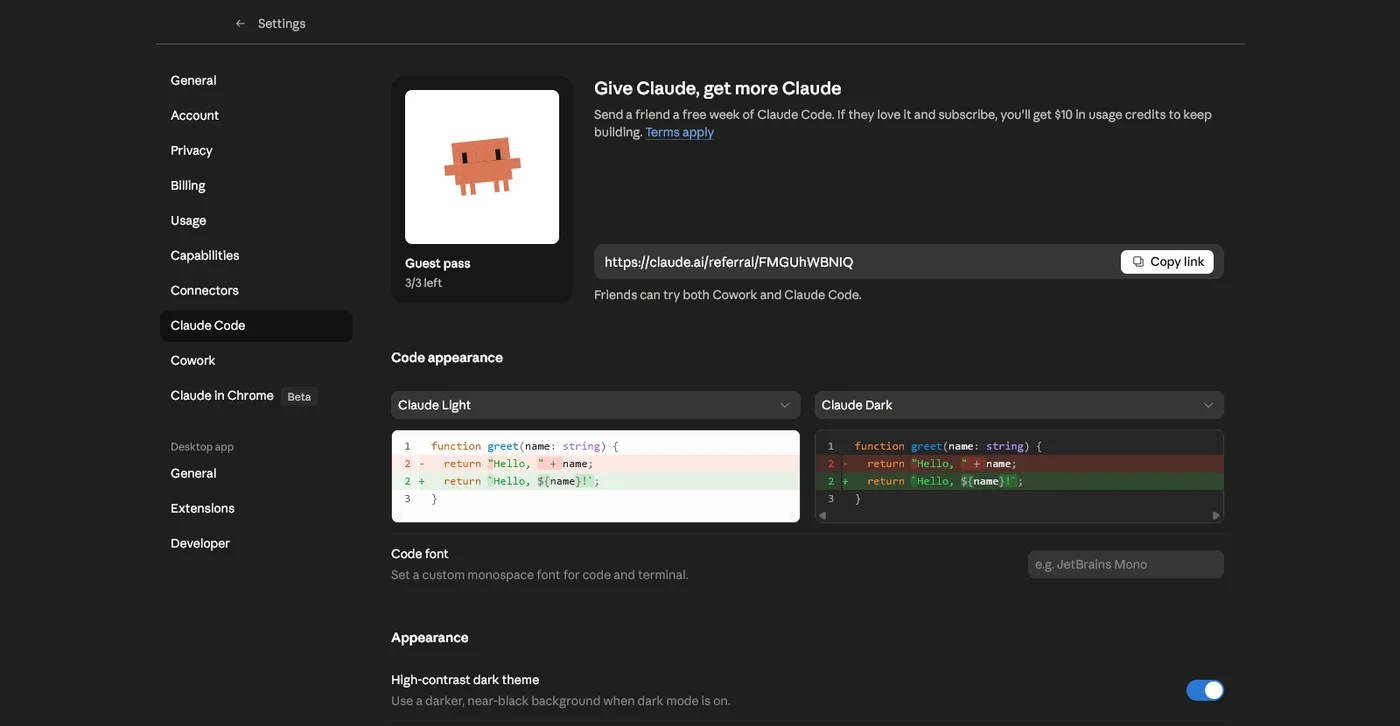The image size is (1400, 726).
Task: Open the Billing settings page
Action: [256, 185]
